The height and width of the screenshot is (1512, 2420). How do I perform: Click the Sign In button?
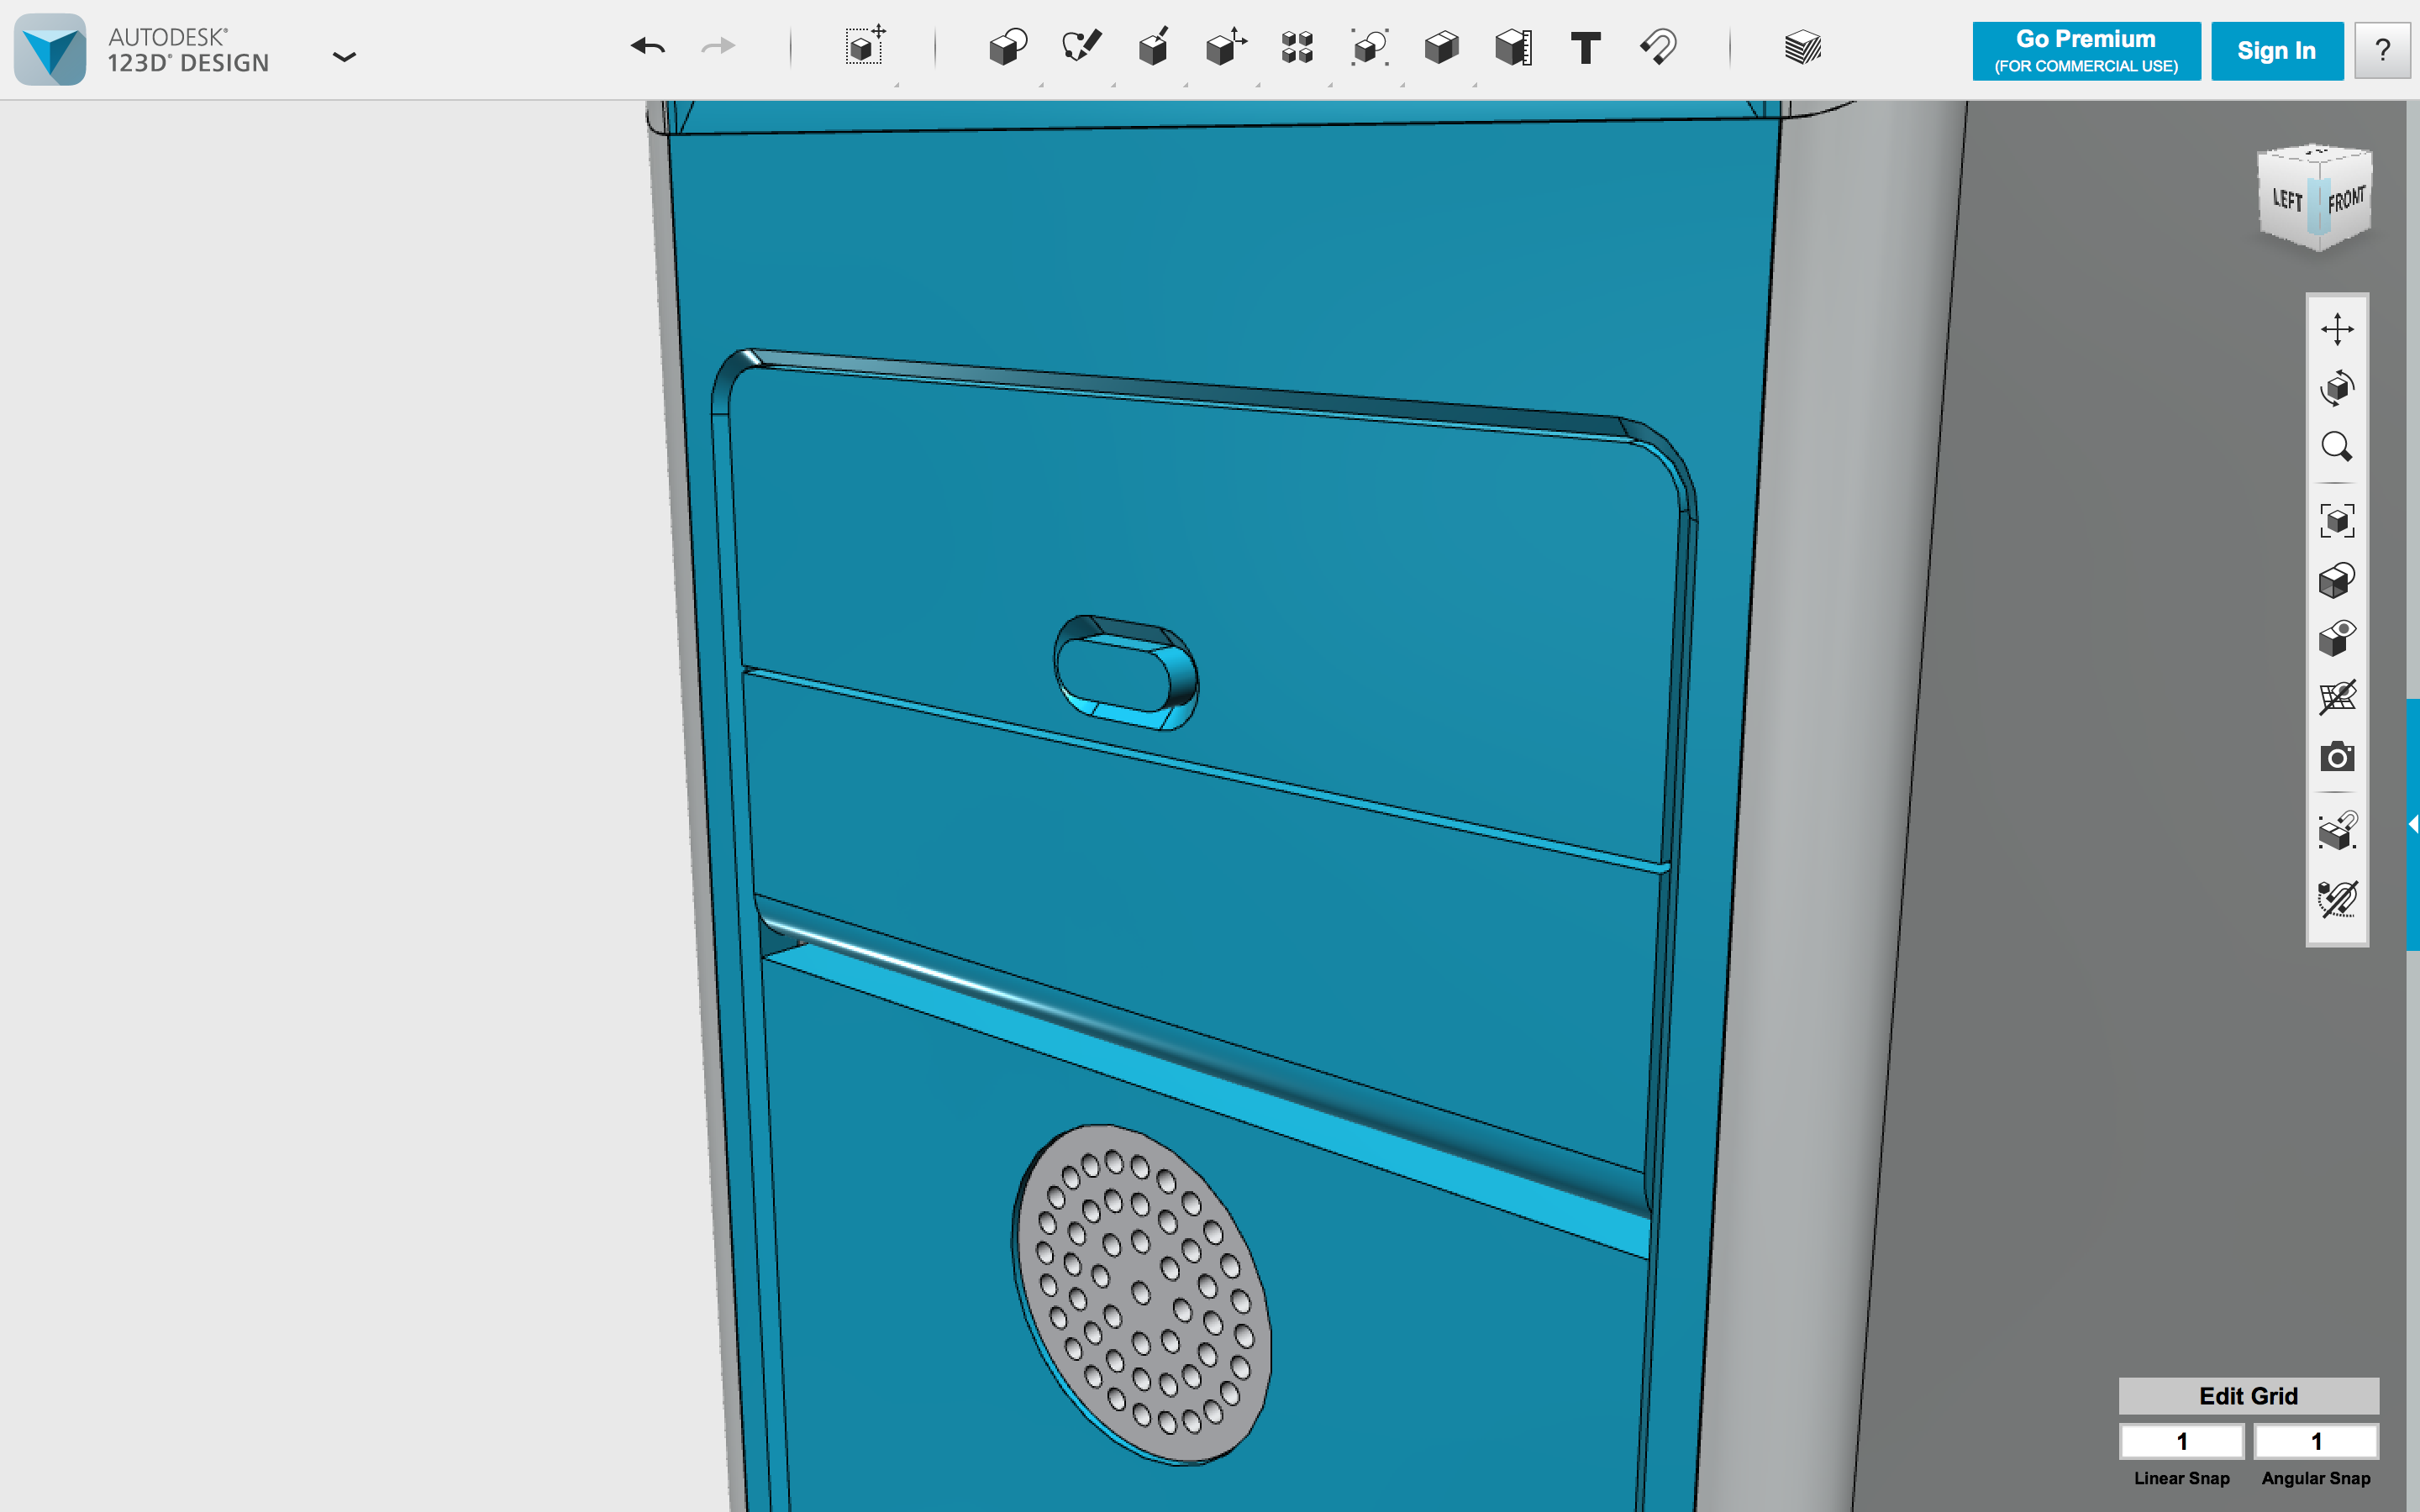2276,50
